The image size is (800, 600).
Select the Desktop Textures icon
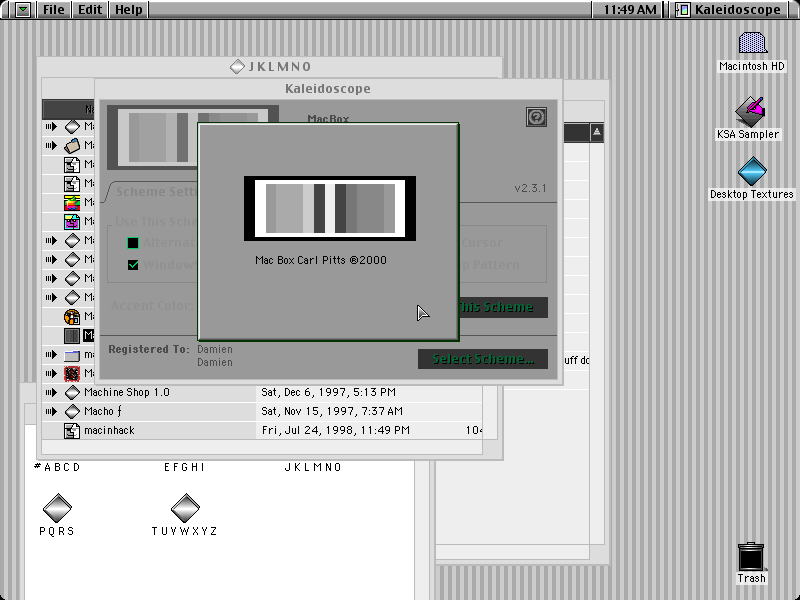[752, 171]
